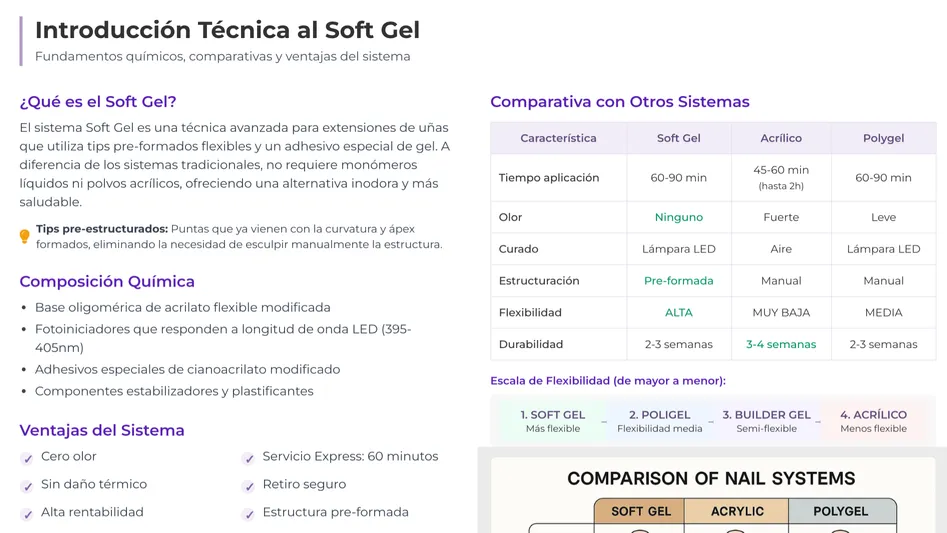Click the checkmark icon next to Retiro seguro
This screenshot has width=947, height=533.
point(248,486)
